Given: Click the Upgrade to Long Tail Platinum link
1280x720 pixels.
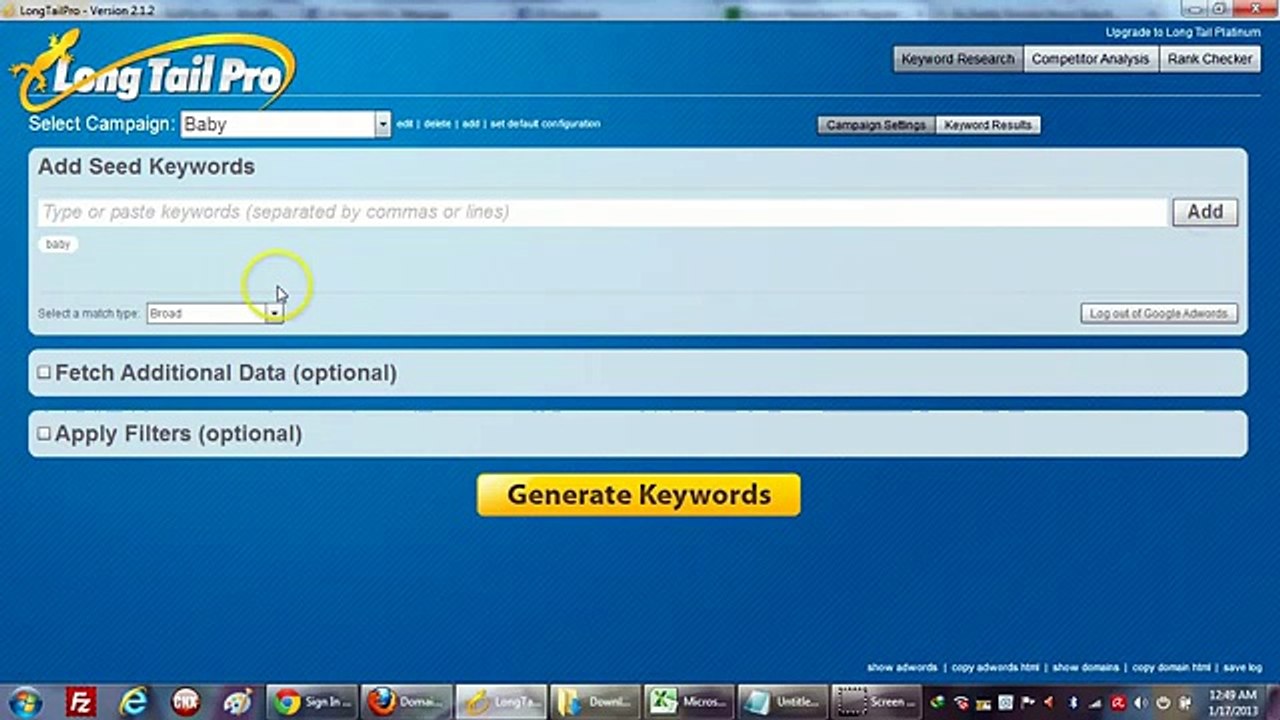Looking at the screenshot, I should tap(1183, 33).
